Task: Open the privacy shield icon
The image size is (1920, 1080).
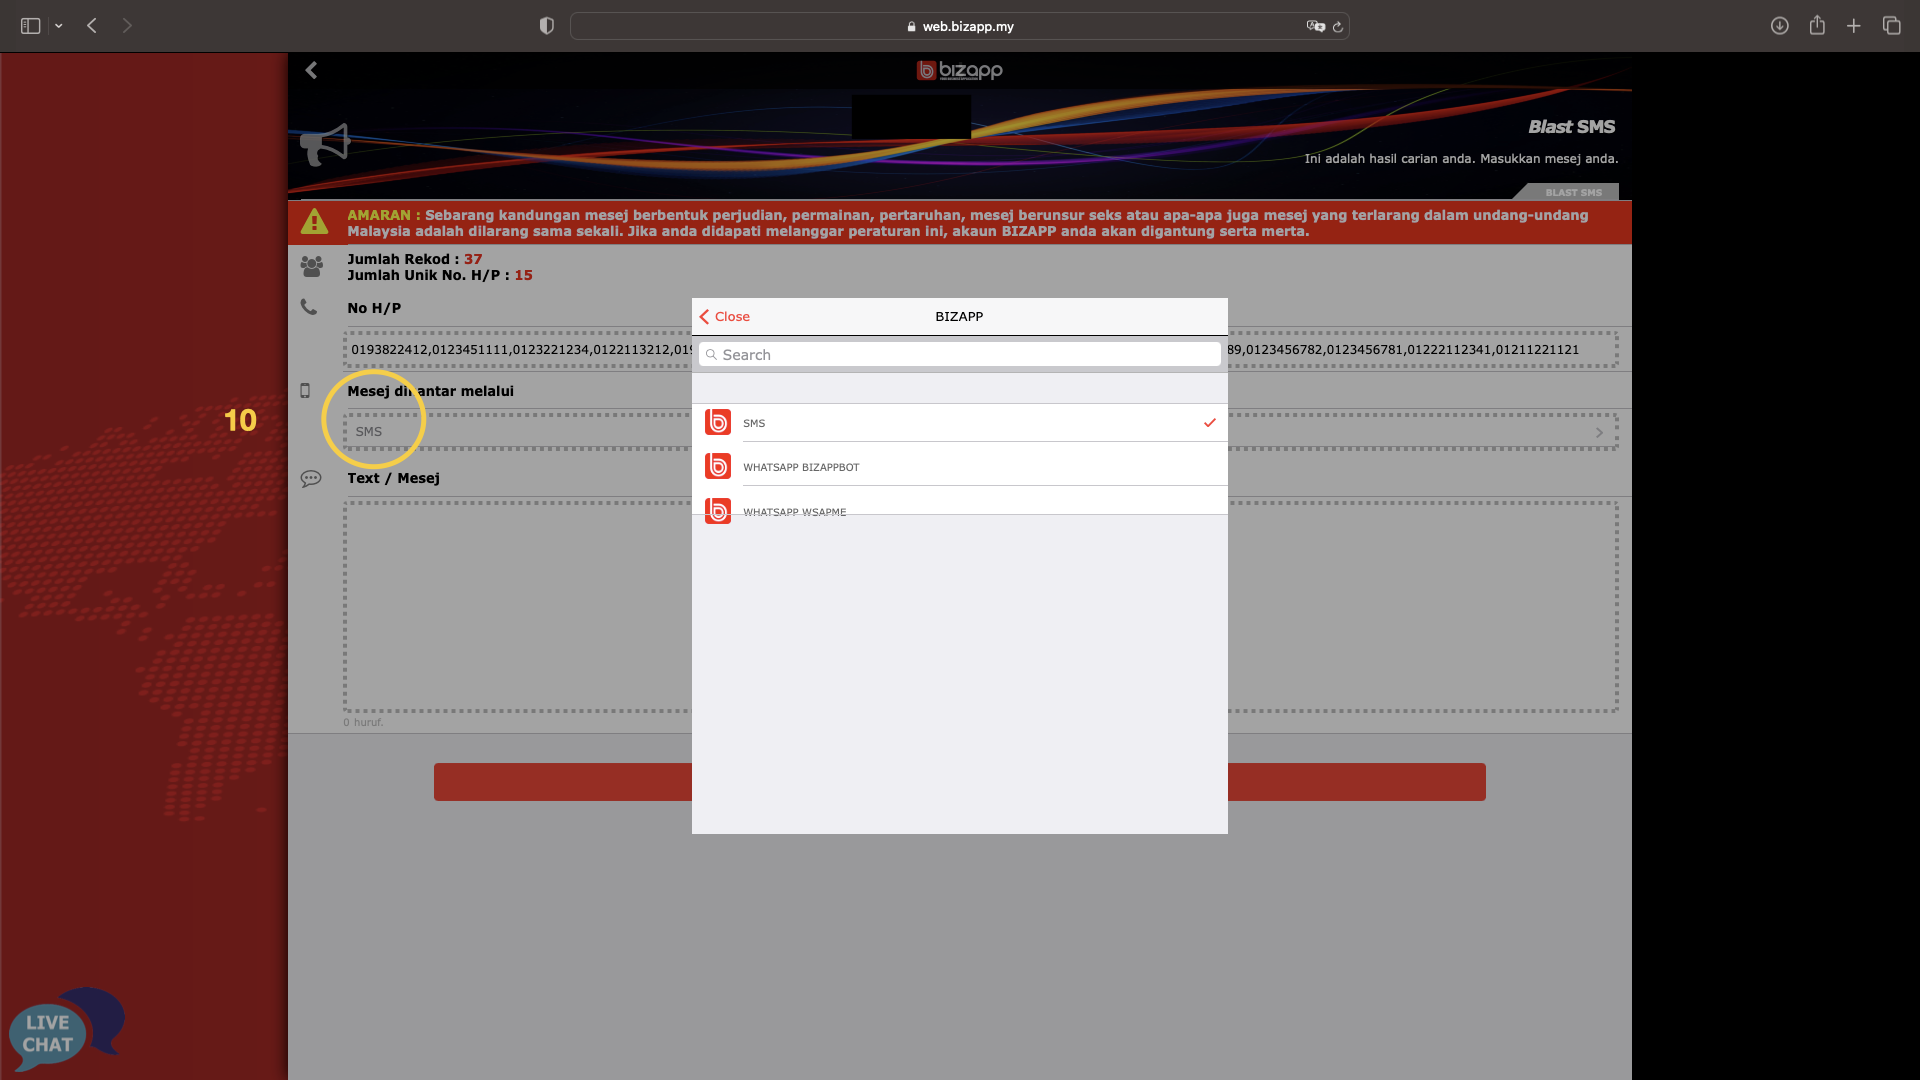Action: (x=546, y=26)
